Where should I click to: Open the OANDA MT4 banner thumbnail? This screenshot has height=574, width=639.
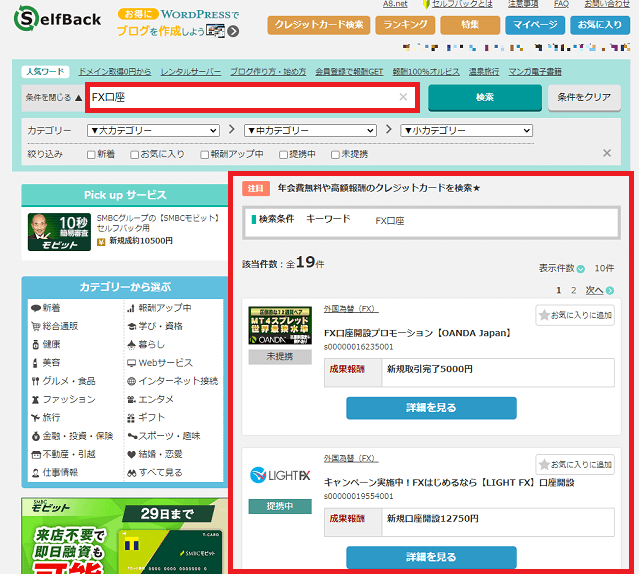click(280, 325)
